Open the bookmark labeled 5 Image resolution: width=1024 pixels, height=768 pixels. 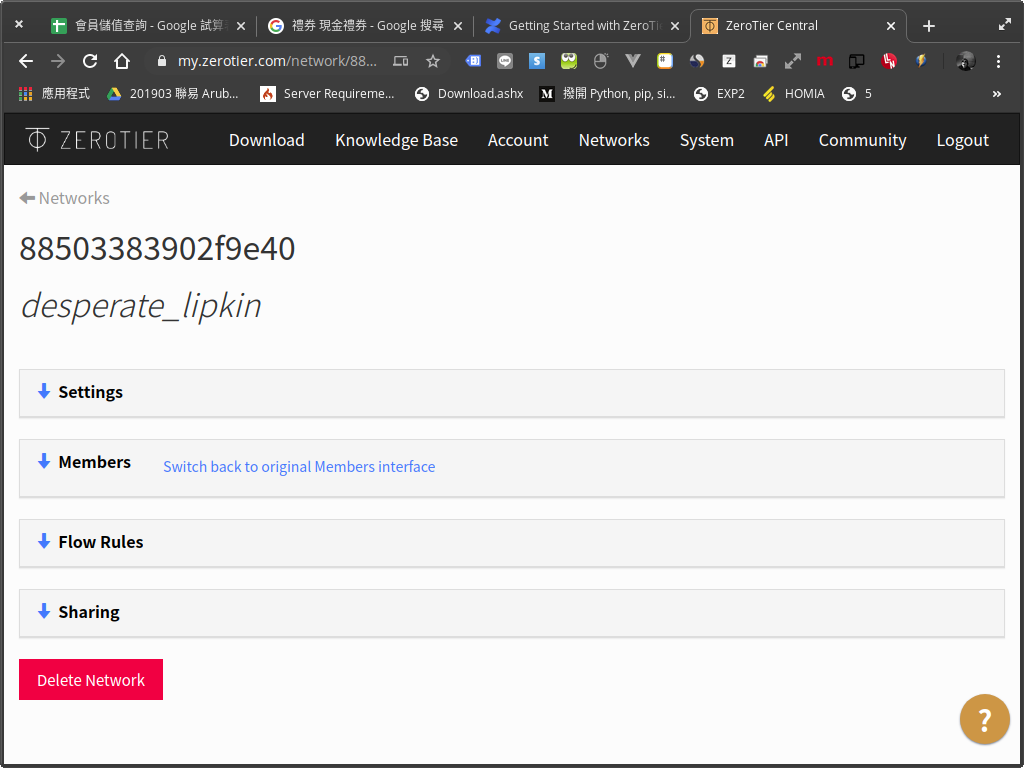pos(857,94)
